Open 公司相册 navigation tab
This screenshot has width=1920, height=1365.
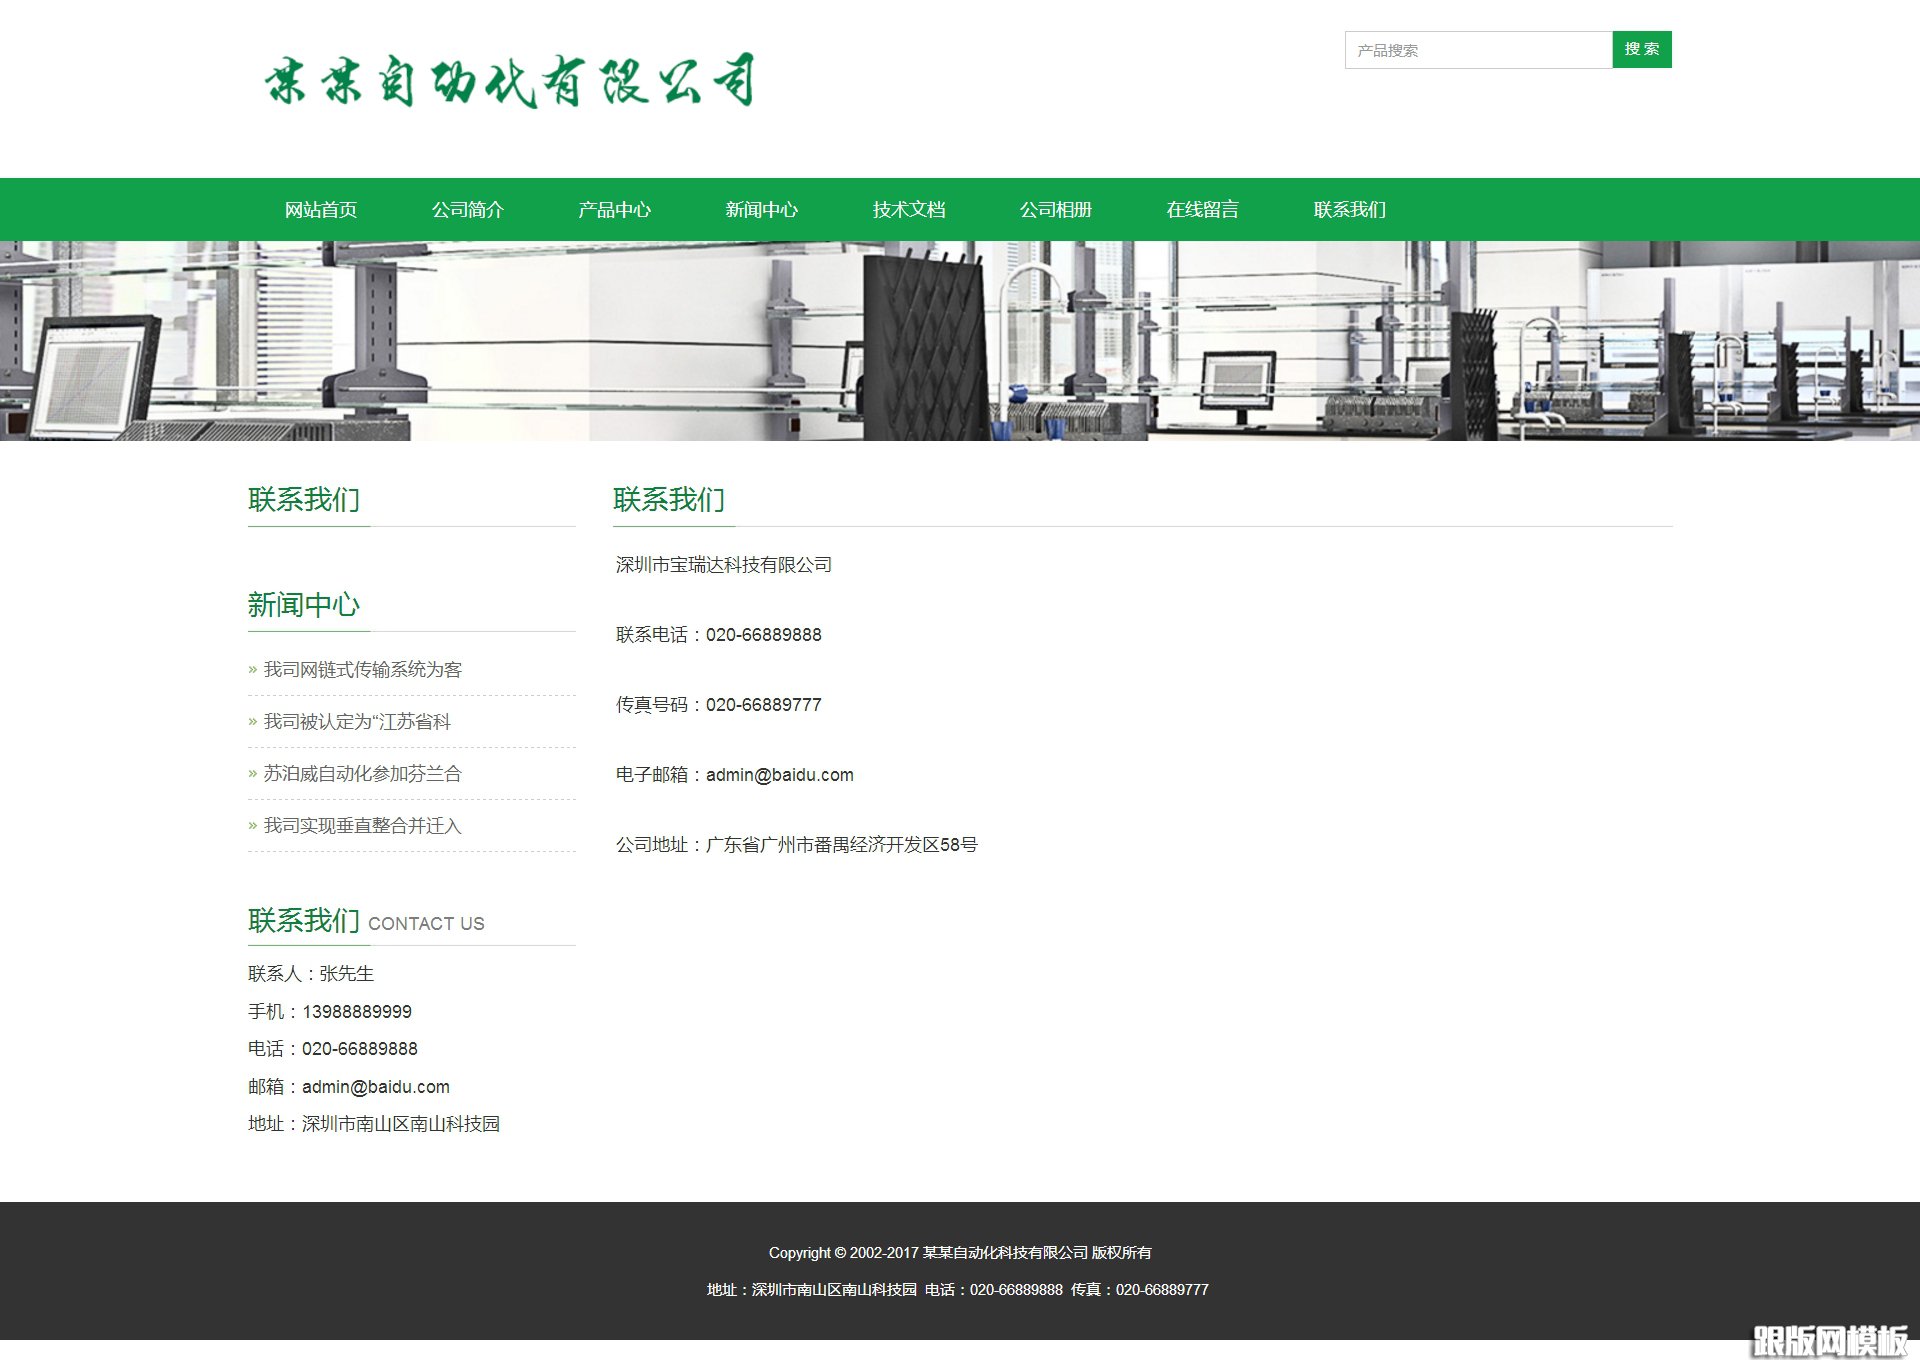(1055, 210)
